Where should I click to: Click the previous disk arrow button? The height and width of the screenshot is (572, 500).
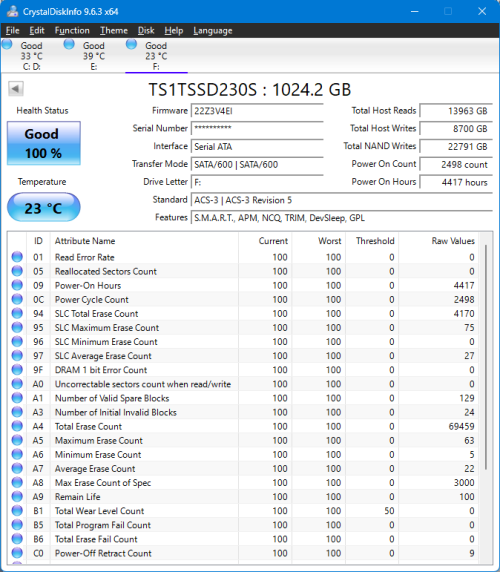(x=16, y=88)
